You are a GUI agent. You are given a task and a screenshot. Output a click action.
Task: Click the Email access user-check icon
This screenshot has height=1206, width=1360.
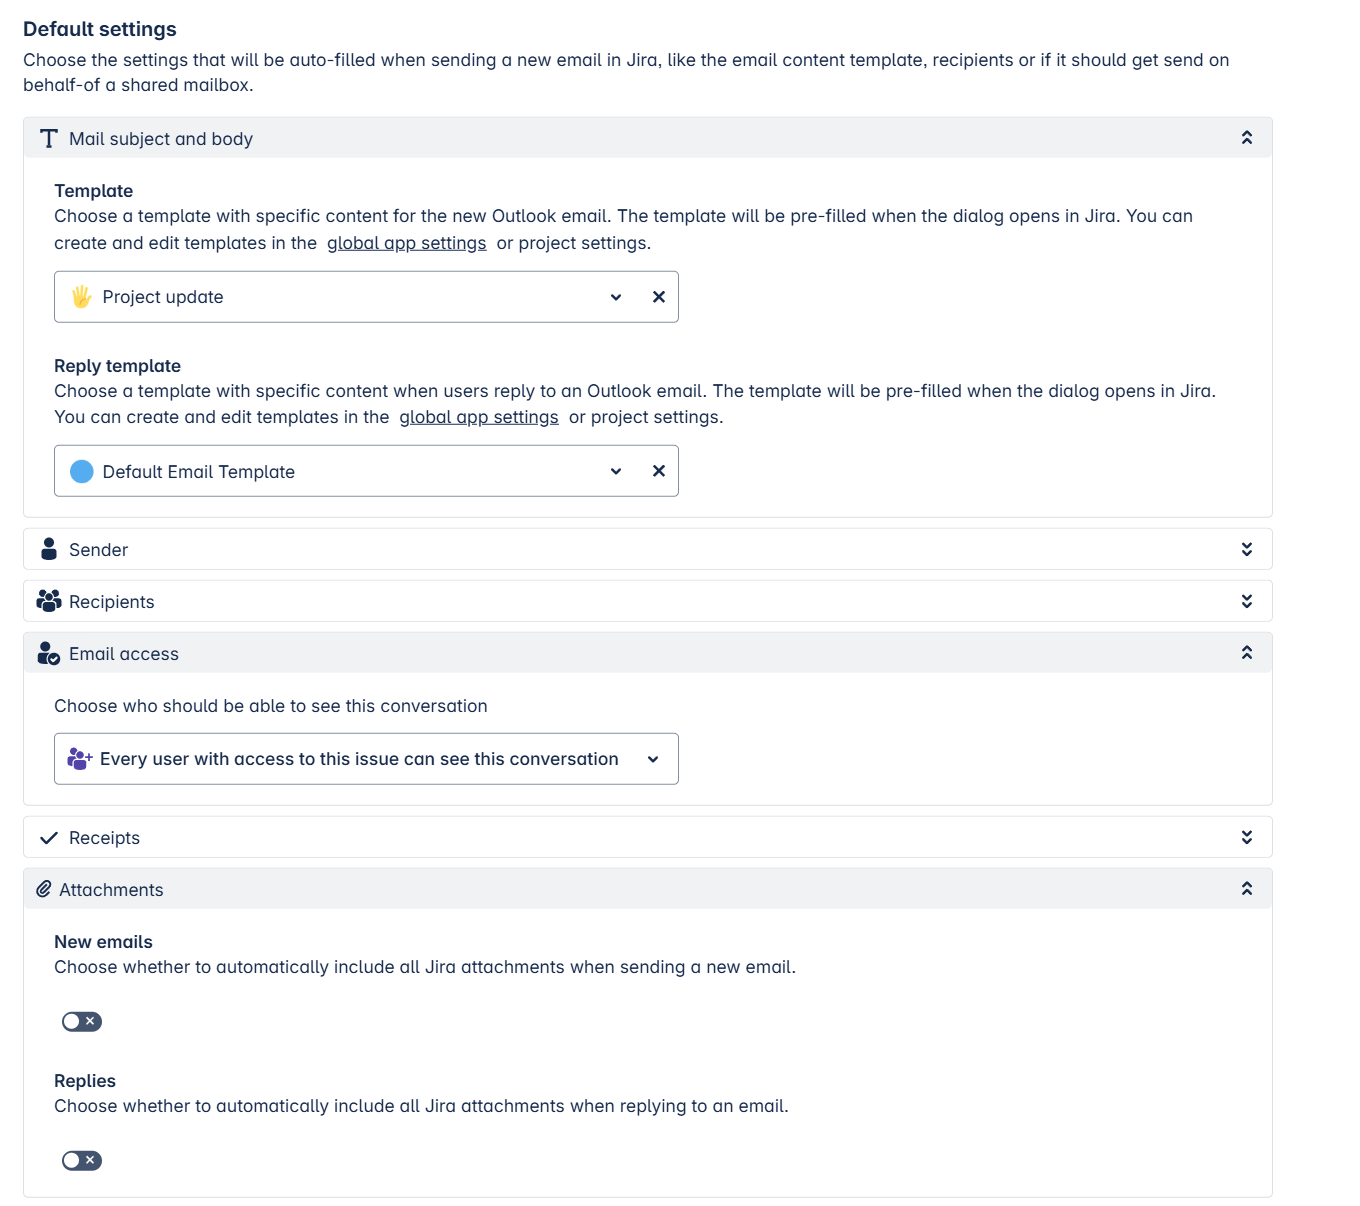pyautogui.click(x=48, y=653)
